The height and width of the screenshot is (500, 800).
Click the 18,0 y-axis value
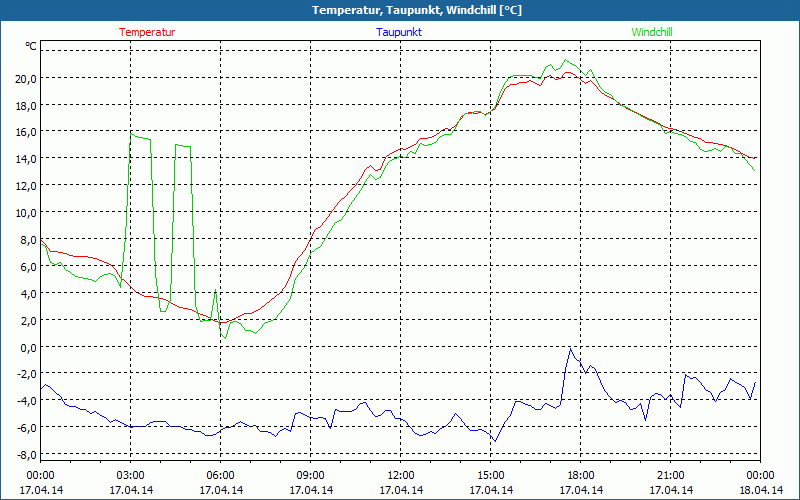[x=26, y=106]
